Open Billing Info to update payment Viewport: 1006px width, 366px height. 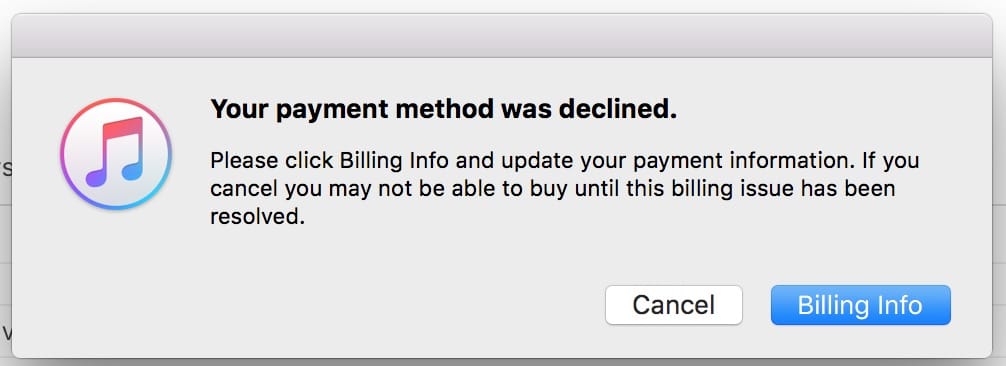(x=860, y=305)
